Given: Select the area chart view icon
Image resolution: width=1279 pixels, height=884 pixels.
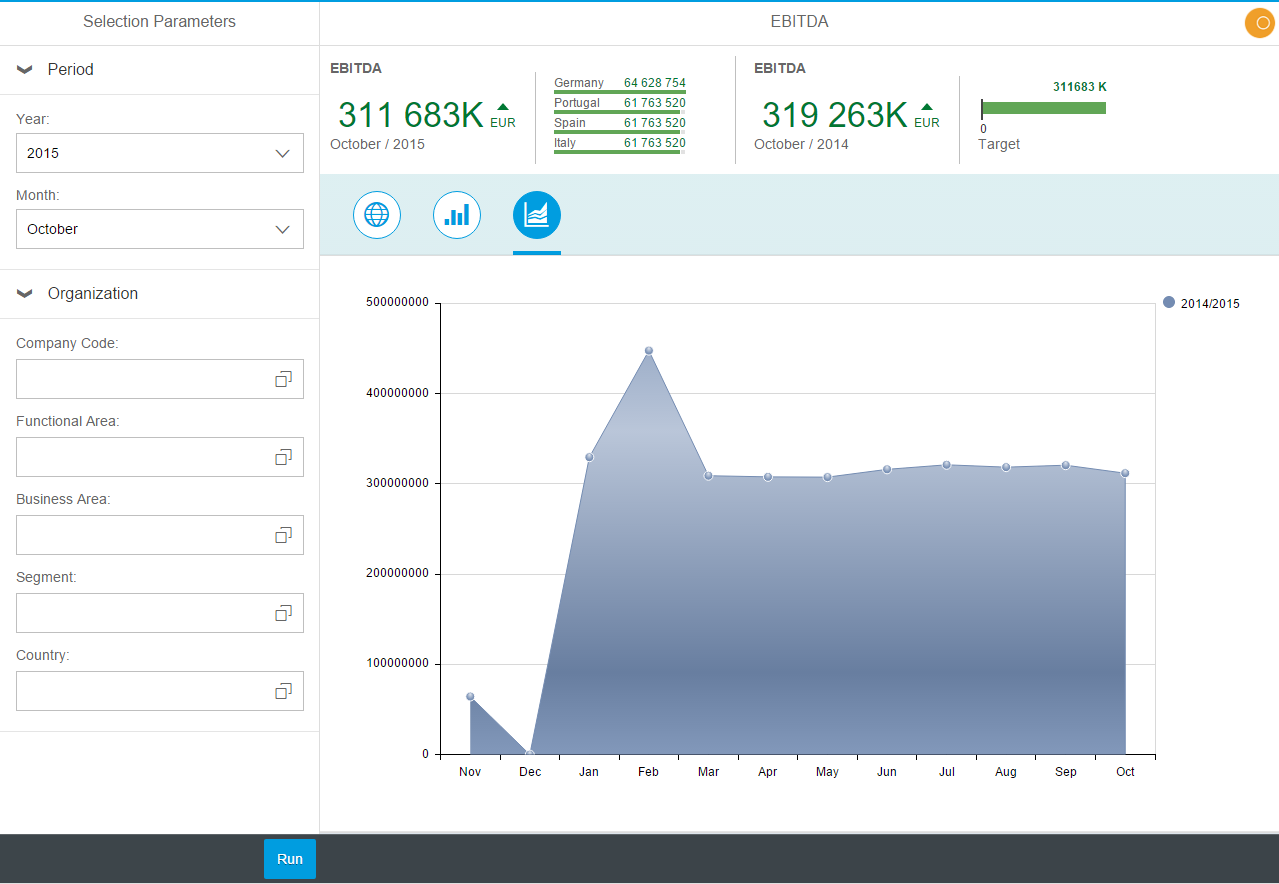Looking at the screenshot, I should click(x=537, y=215).
